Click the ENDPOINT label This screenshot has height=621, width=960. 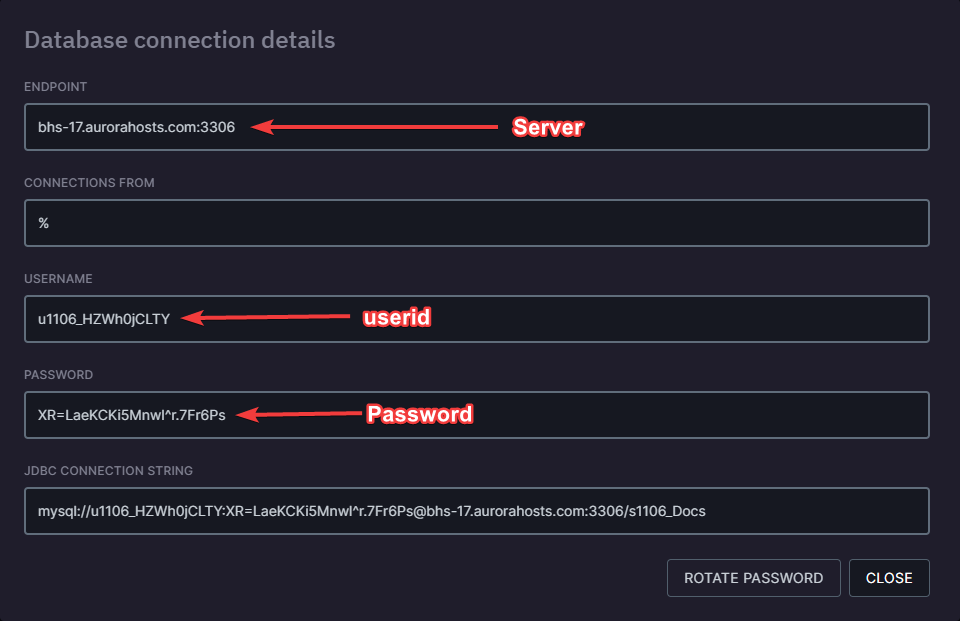tap(55, 87)
